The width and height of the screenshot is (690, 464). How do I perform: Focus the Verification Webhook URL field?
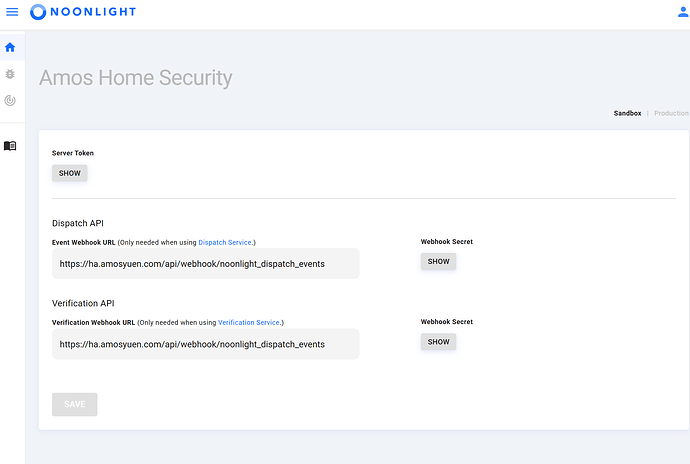pyautogui.click(x=206, y=344)
